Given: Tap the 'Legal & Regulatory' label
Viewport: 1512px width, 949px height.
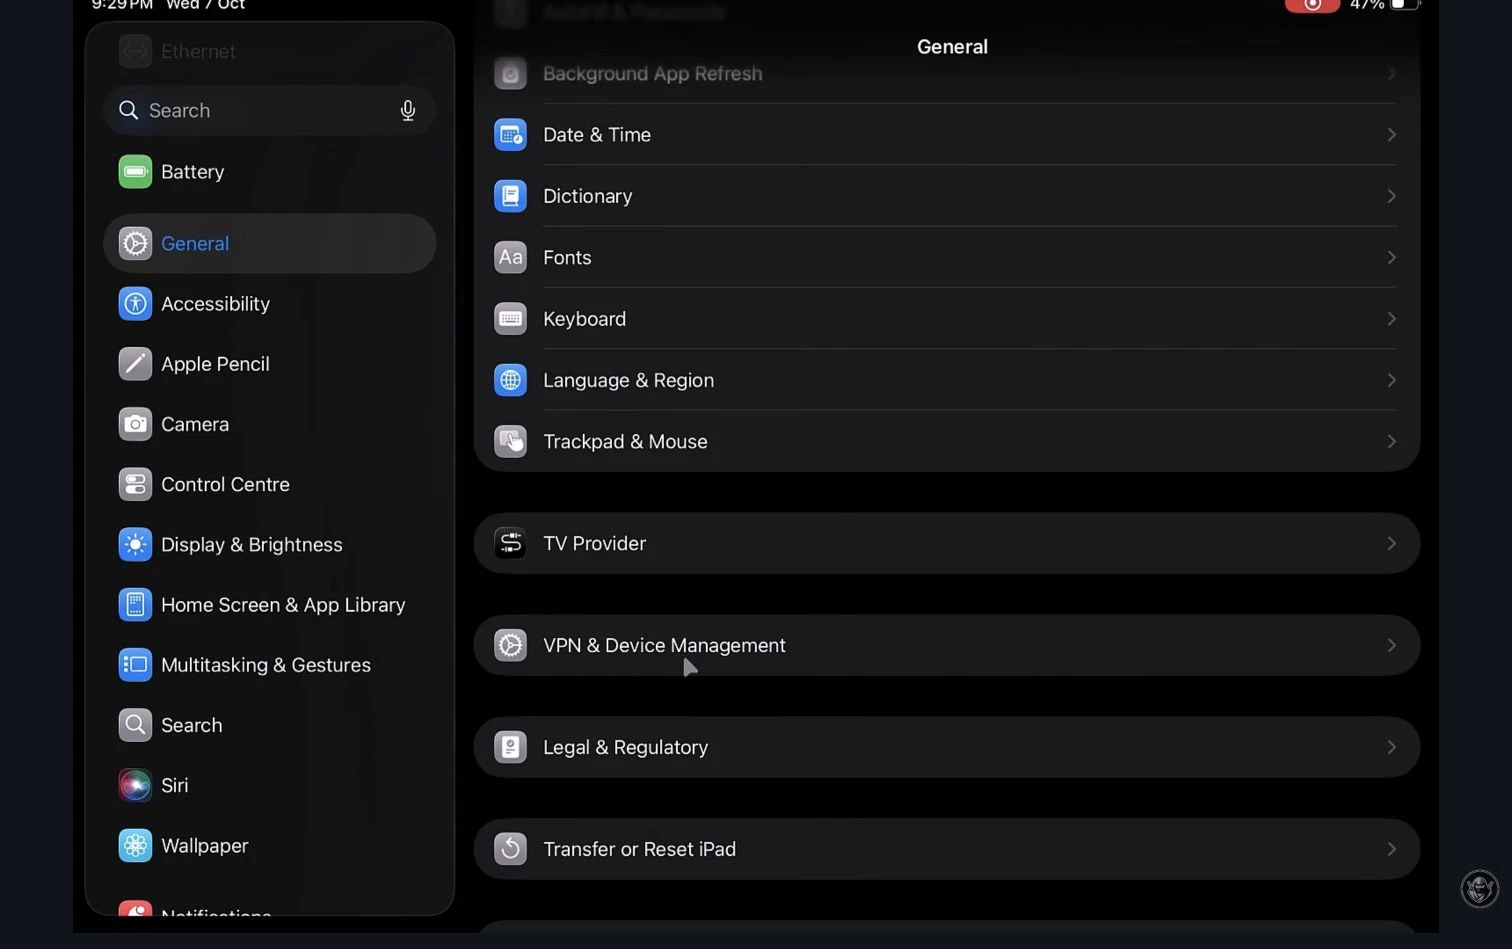Looking at the screenshot, I should coord(625,747).
